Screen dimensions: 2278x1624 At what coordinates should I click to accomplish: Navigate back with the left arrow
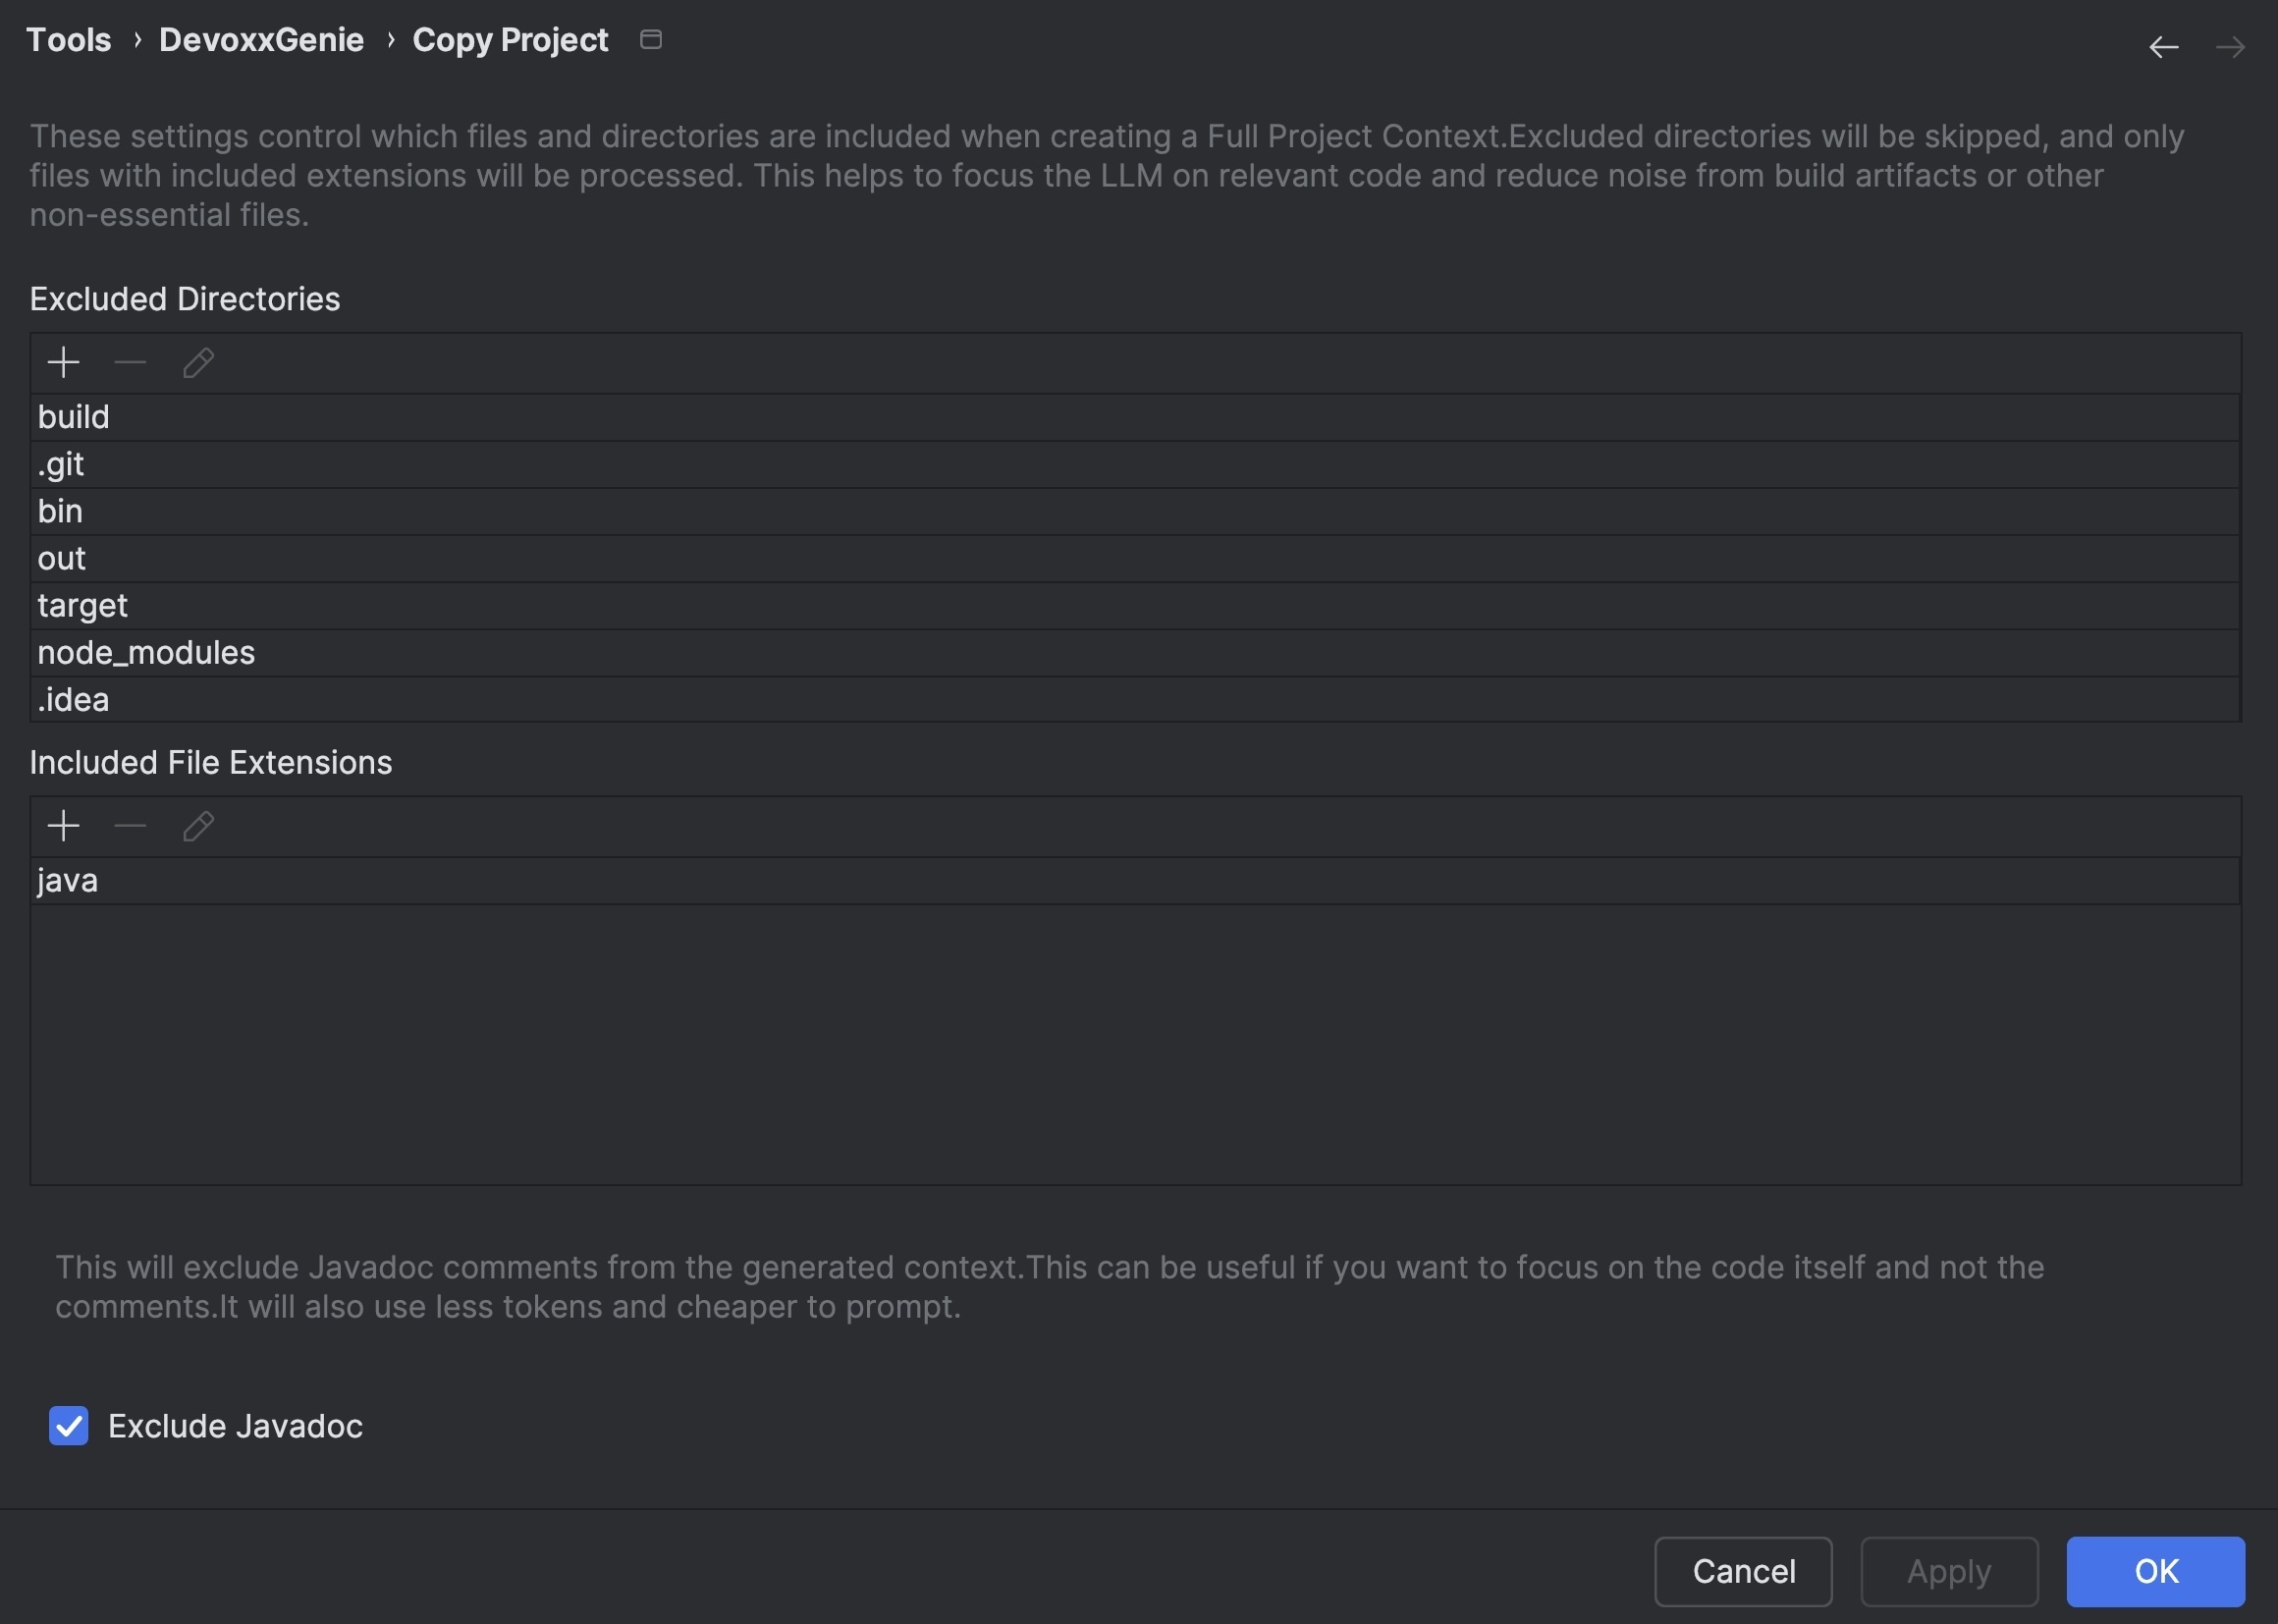pyautogui.click(x=2163, y=47)
